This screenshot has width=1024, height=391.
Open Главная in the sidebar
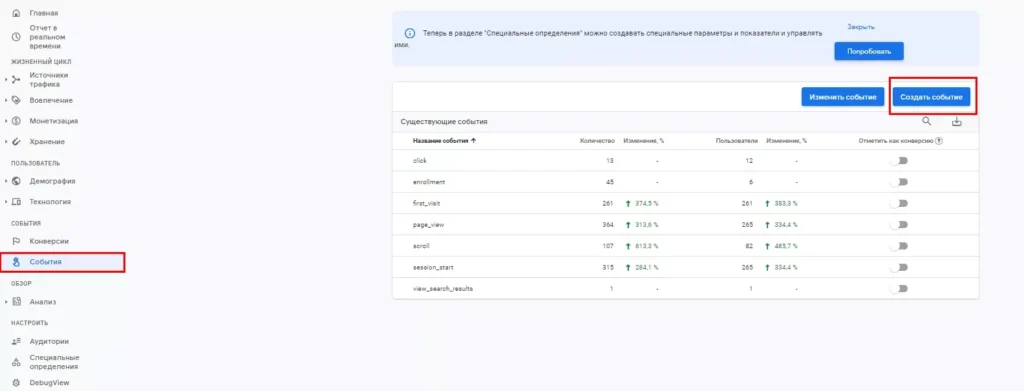(x=44, y=13)
